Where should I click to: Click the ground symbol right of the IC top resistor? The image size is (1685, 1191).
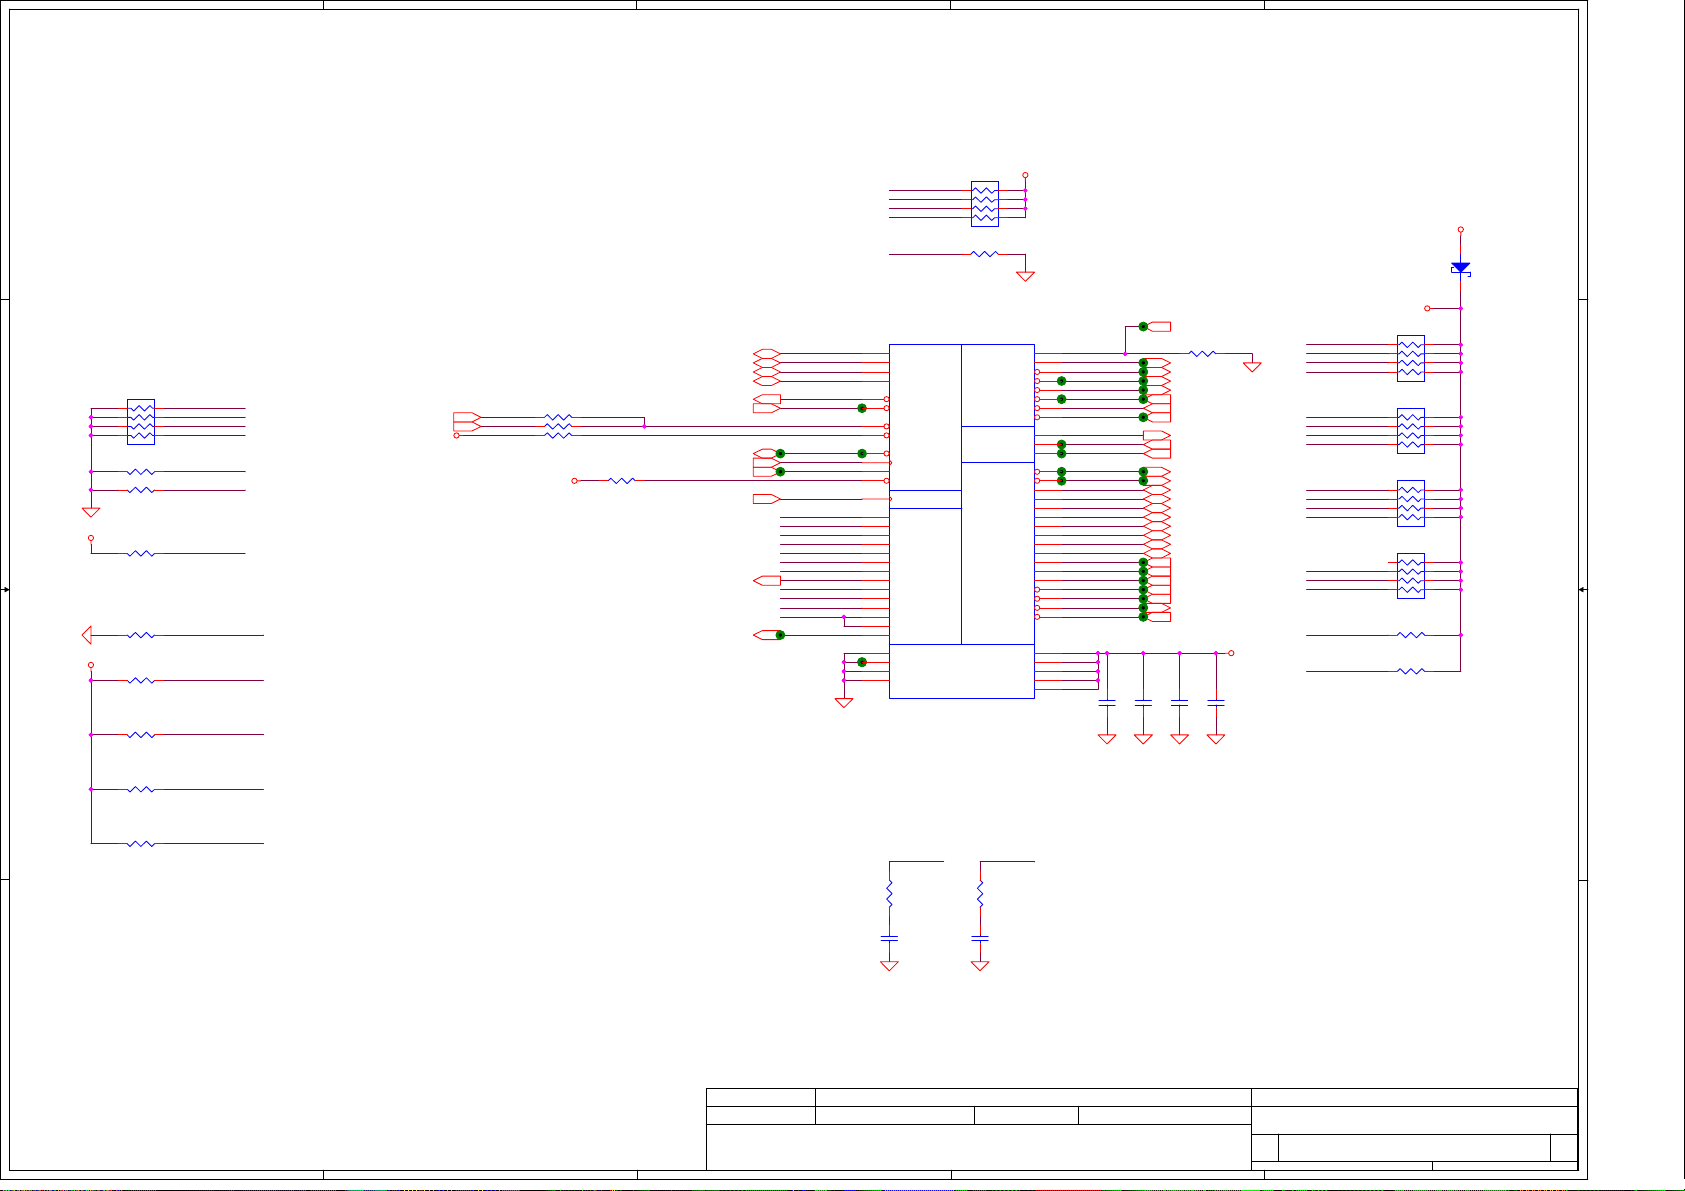(1252, 367)
